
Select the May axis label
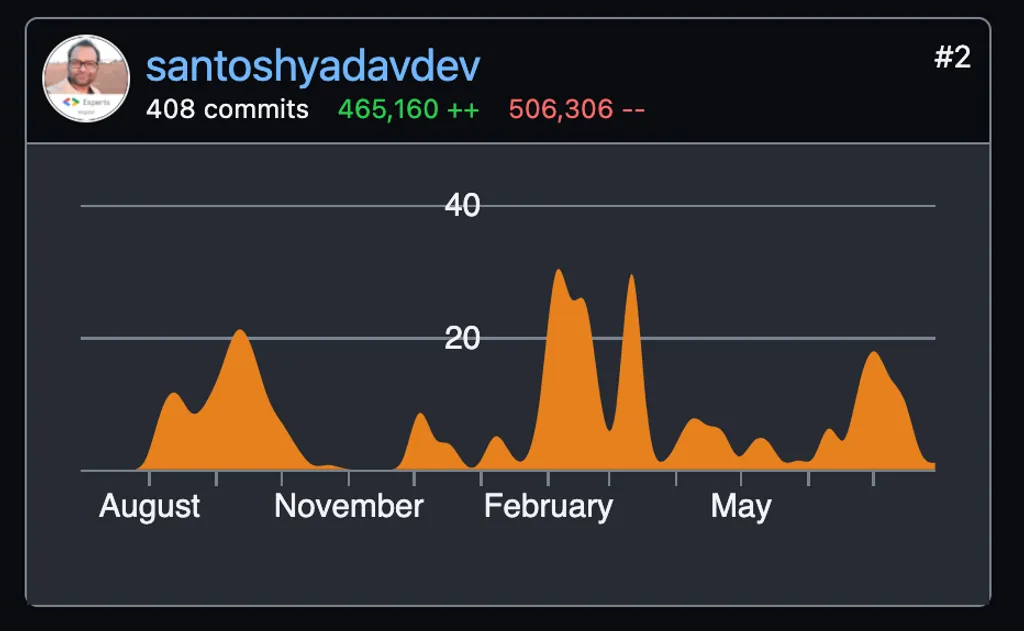point(740,508)
